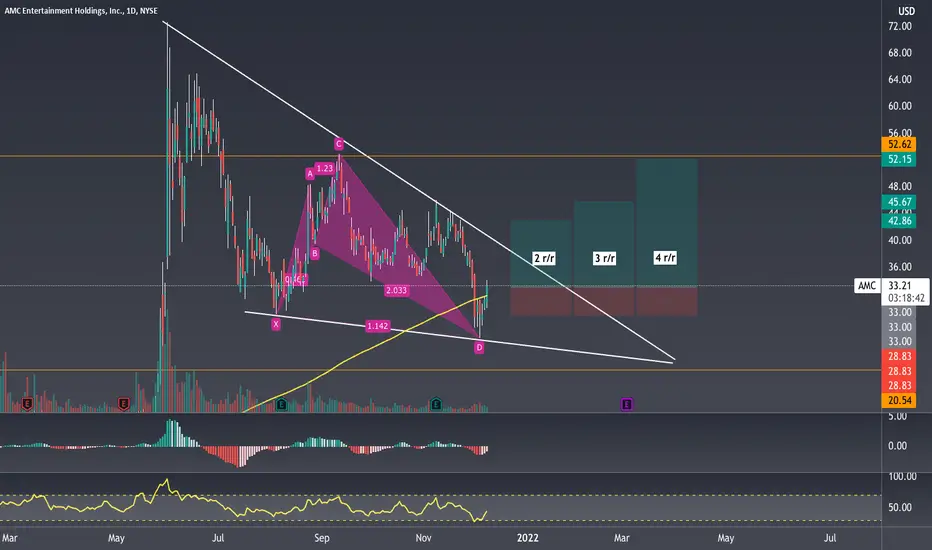
Task: Select the 2 r/r position box label
Action: [x=544, y=258]
